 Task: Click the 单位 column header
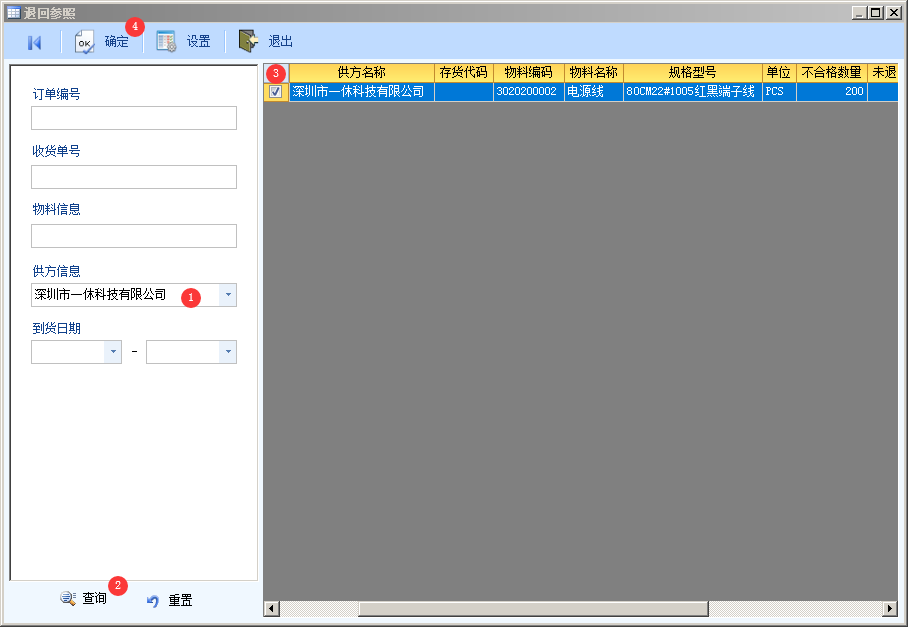pos(779,72)
